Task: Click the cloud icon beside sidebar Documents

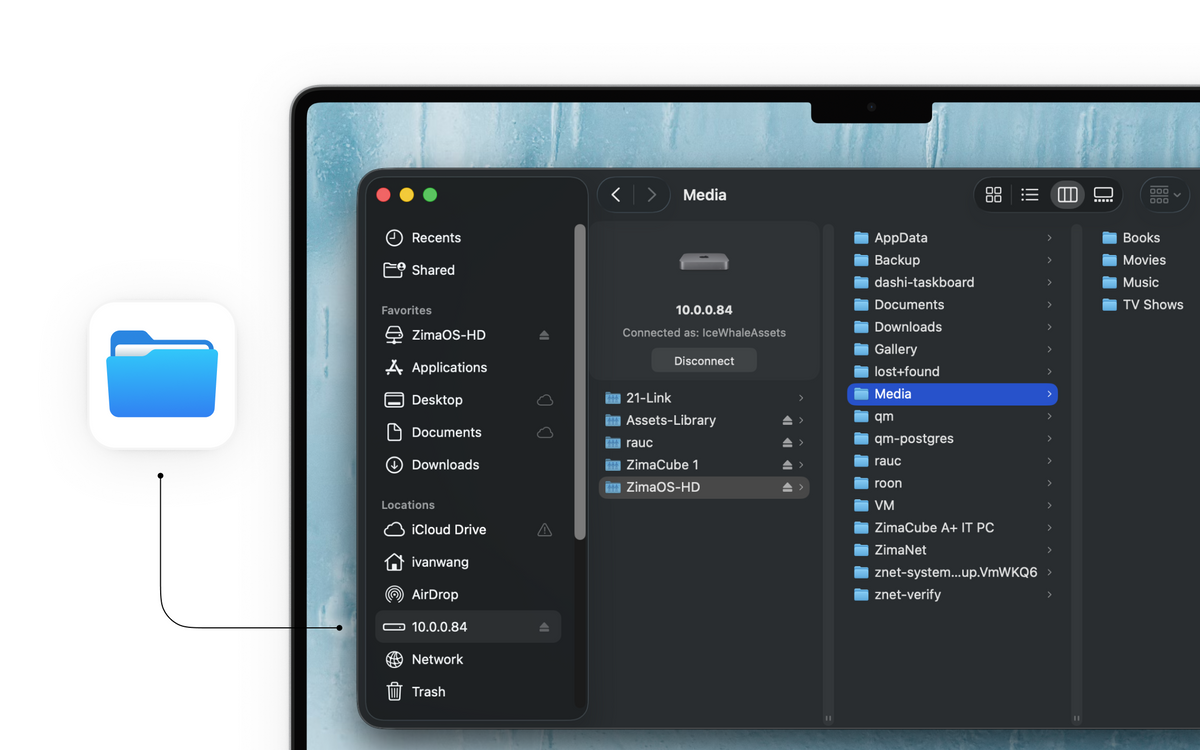Action: tap(545, 432)
